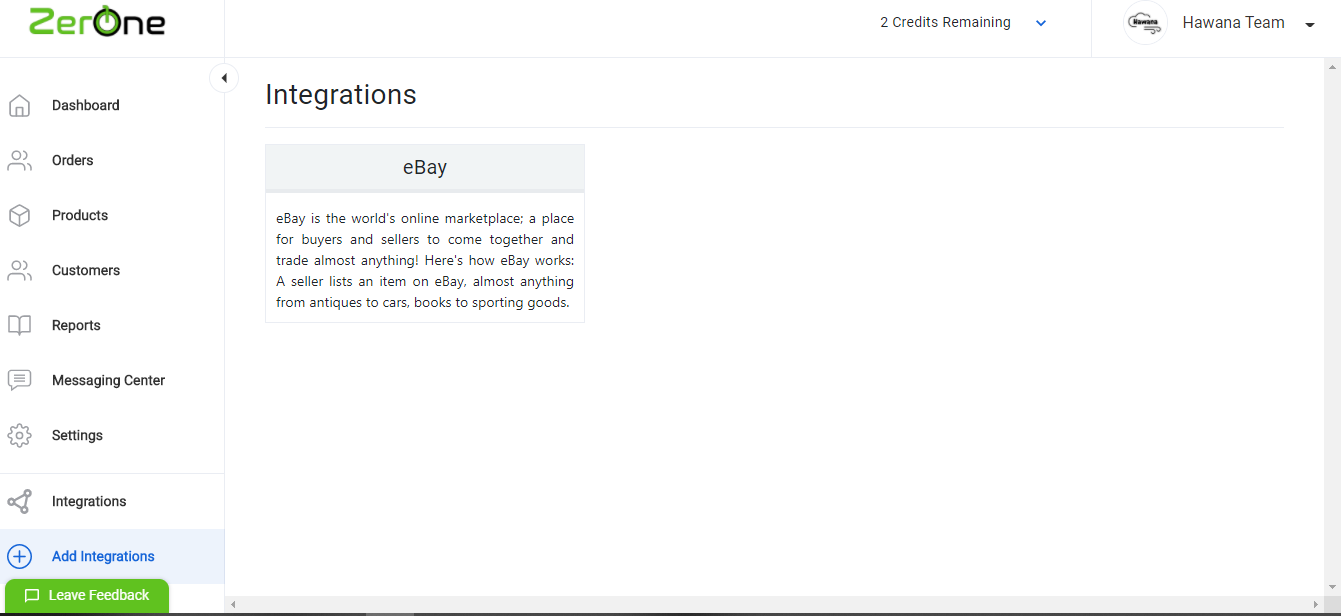Select the eBay integration card header
The height and width of the screenshot is (616, 1341).
click(425, 167)
